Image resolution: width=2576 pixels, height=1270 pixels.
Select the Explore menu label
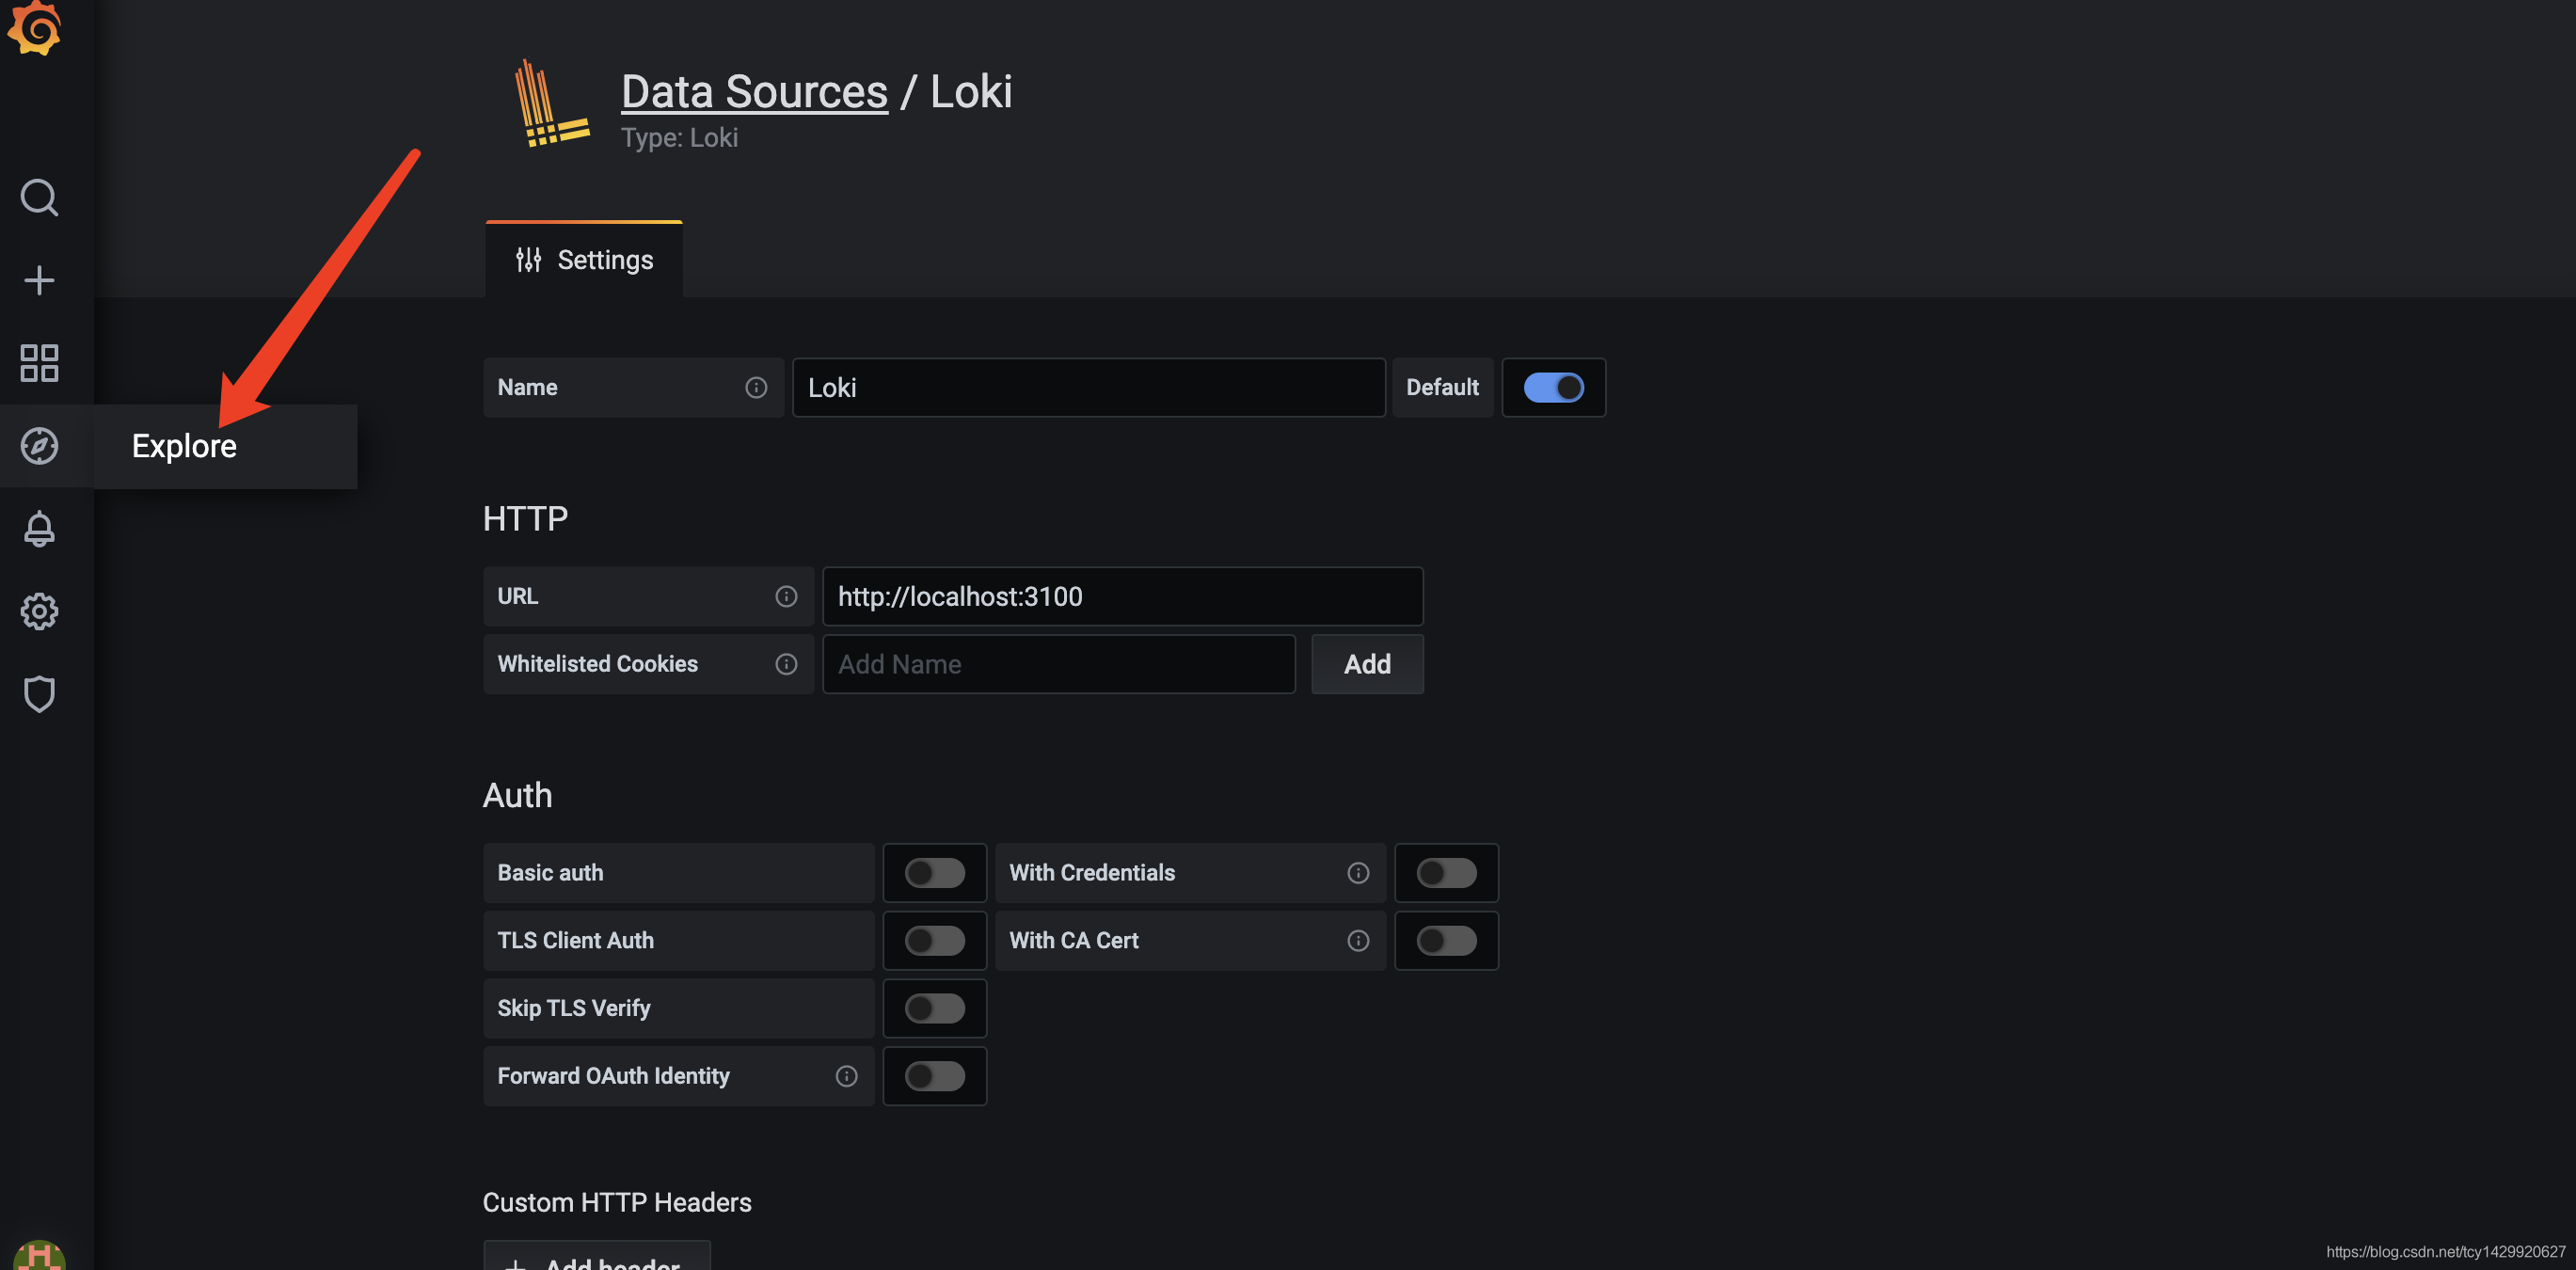[x=184, y=446]
